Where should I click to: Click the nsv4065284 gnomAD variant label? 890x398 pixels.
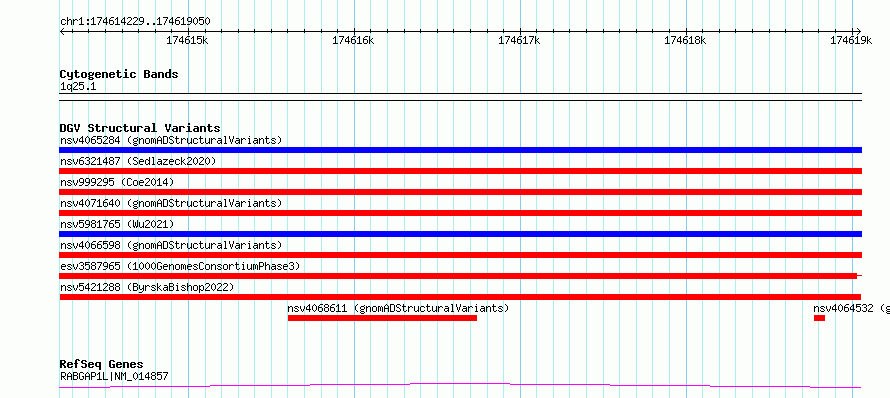(171, 140)
